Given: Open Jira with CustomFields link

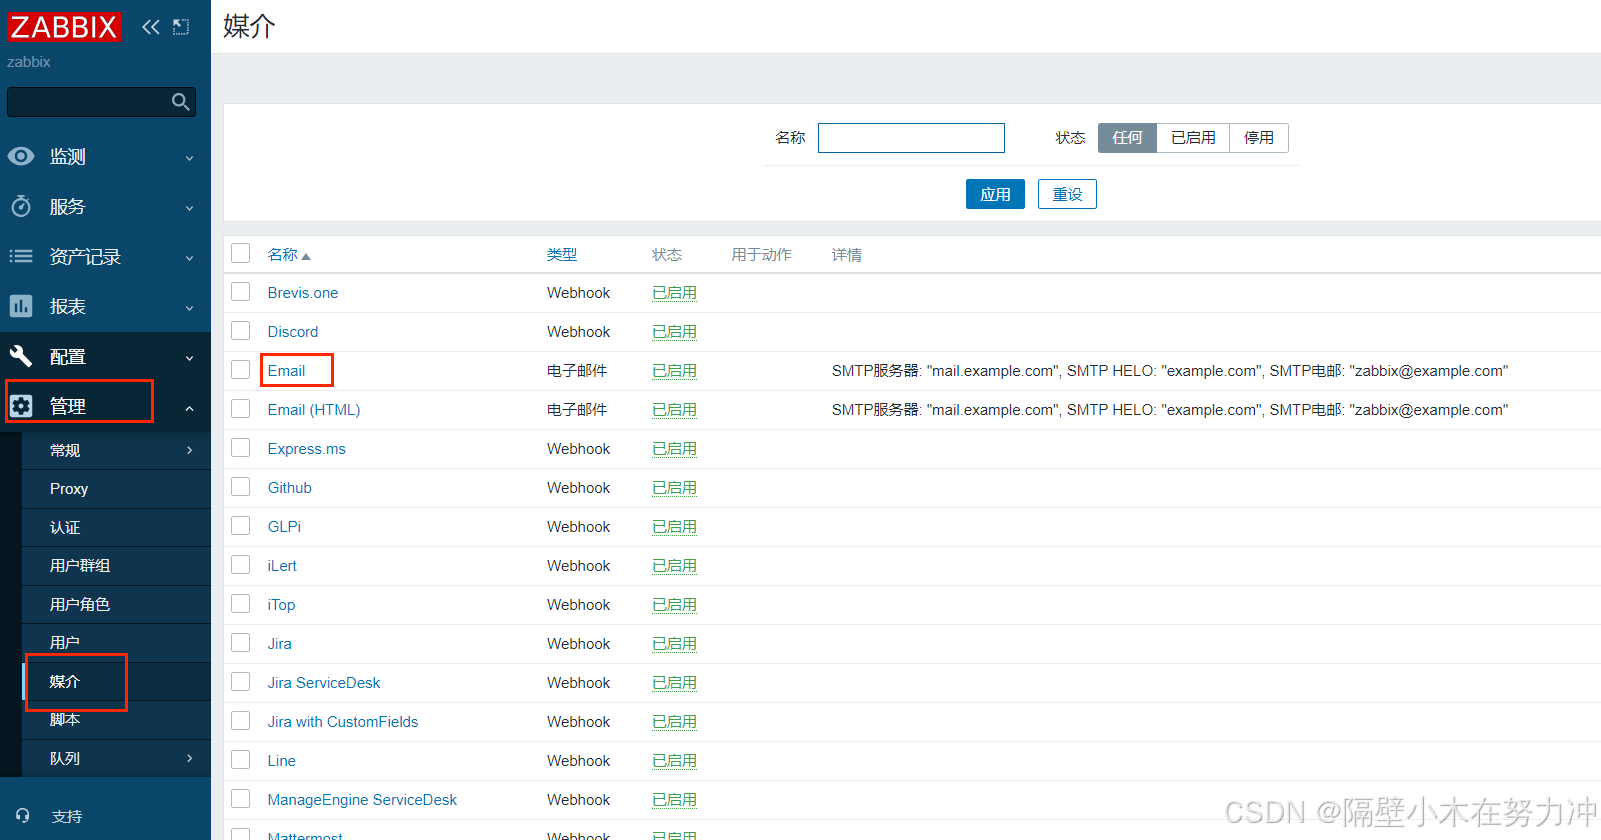Looking at the screenshot, I should [343, 722].
